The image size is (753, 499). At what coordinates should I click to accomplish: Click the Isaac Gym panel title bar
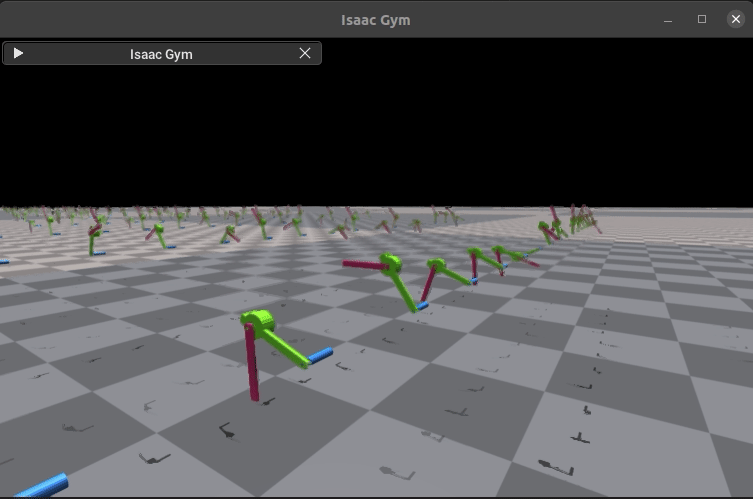pyautogui.click(x=162, y=53)
